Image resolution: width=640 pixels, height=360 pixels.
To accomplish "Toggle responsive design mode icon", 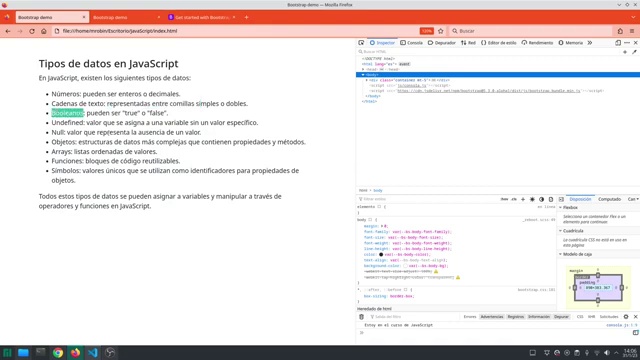I will click(618, 42).
